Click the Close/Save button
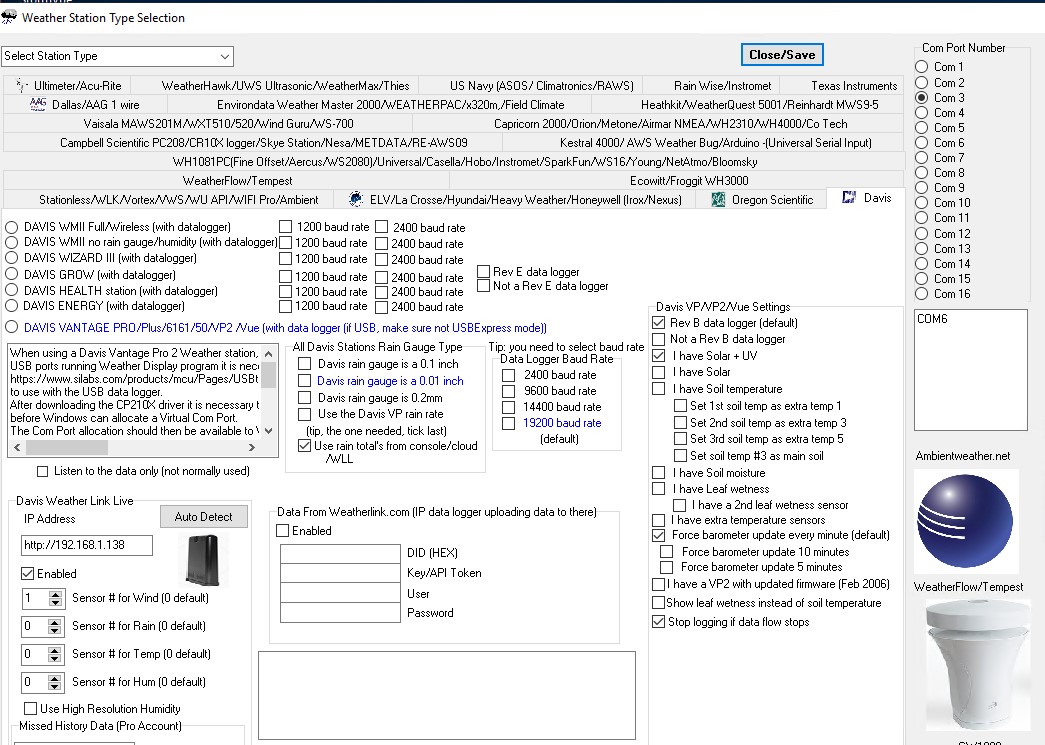 (x=782, y=55)
